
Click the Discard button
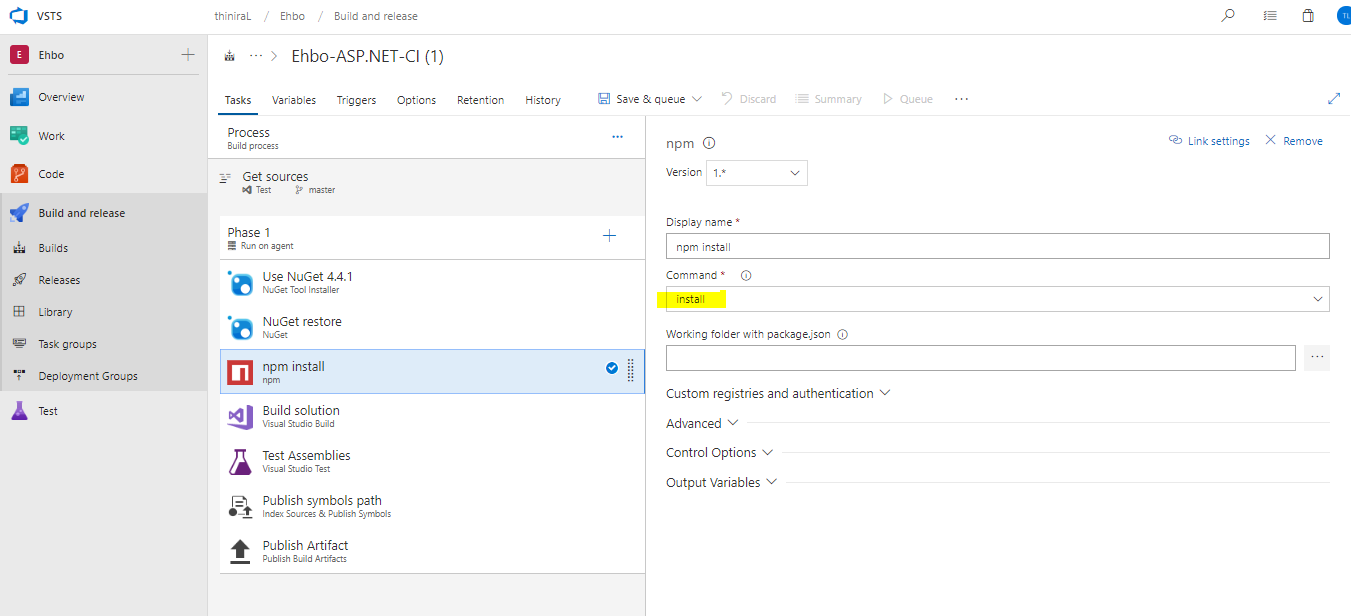point(749,99)
